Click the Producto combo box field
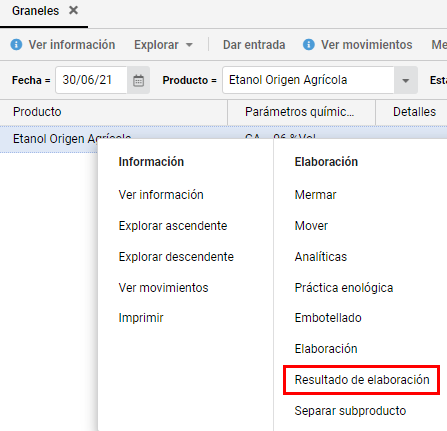This screenshot has height=431, width=447. point(308,80)
